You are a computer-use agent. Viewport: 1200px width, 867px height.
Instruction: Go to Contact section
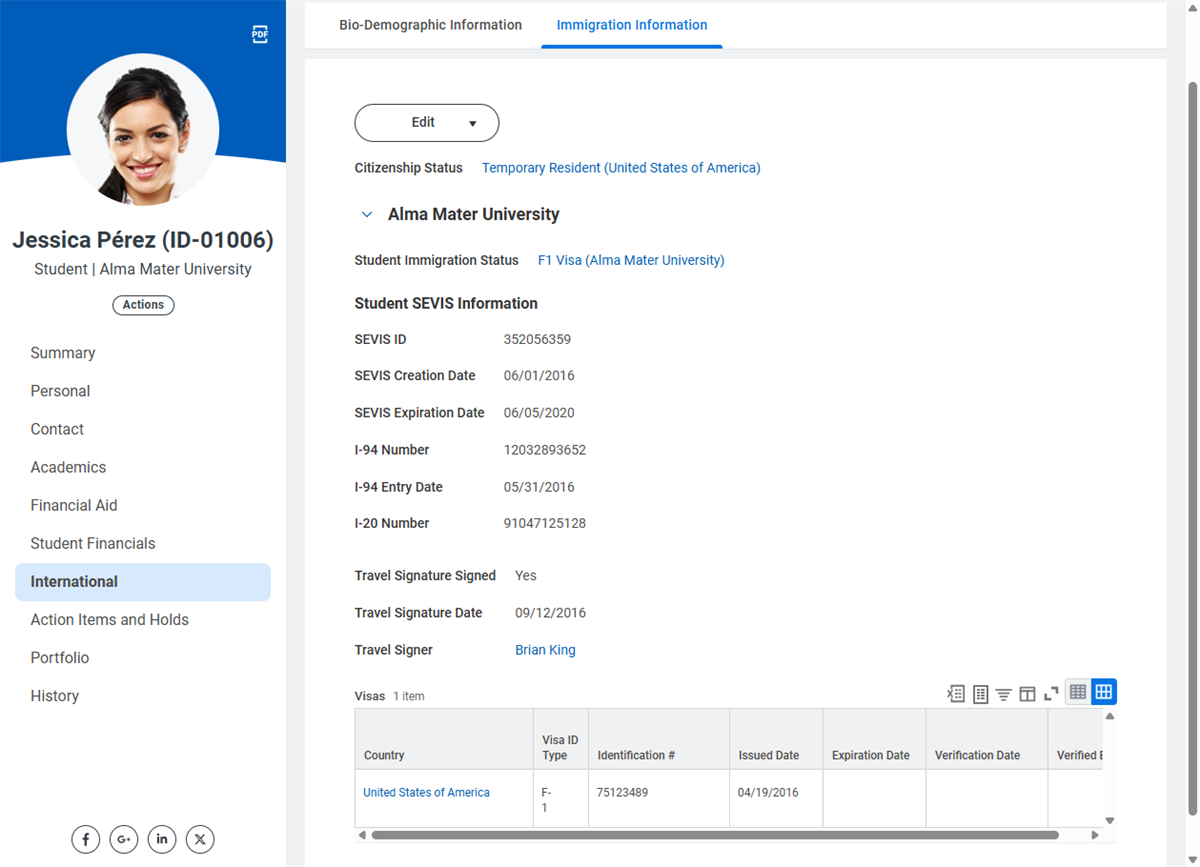coord(143,429)
